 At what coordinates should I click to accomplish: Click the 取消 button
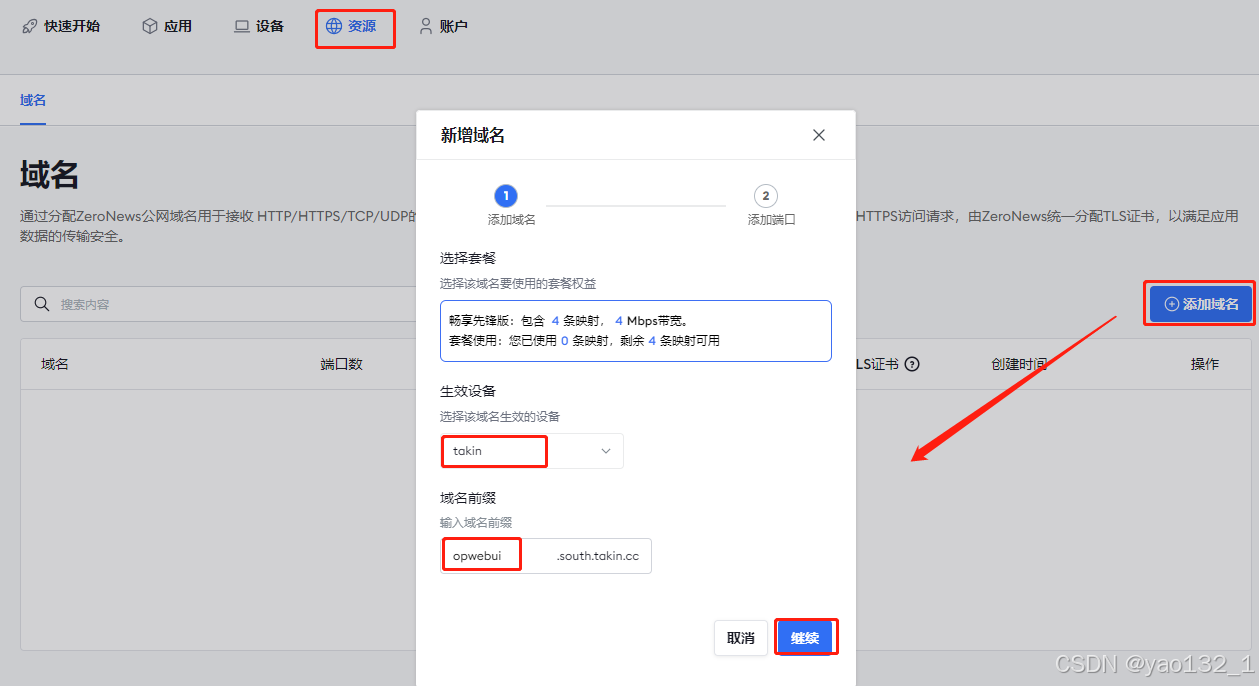[x=741, y=638]
